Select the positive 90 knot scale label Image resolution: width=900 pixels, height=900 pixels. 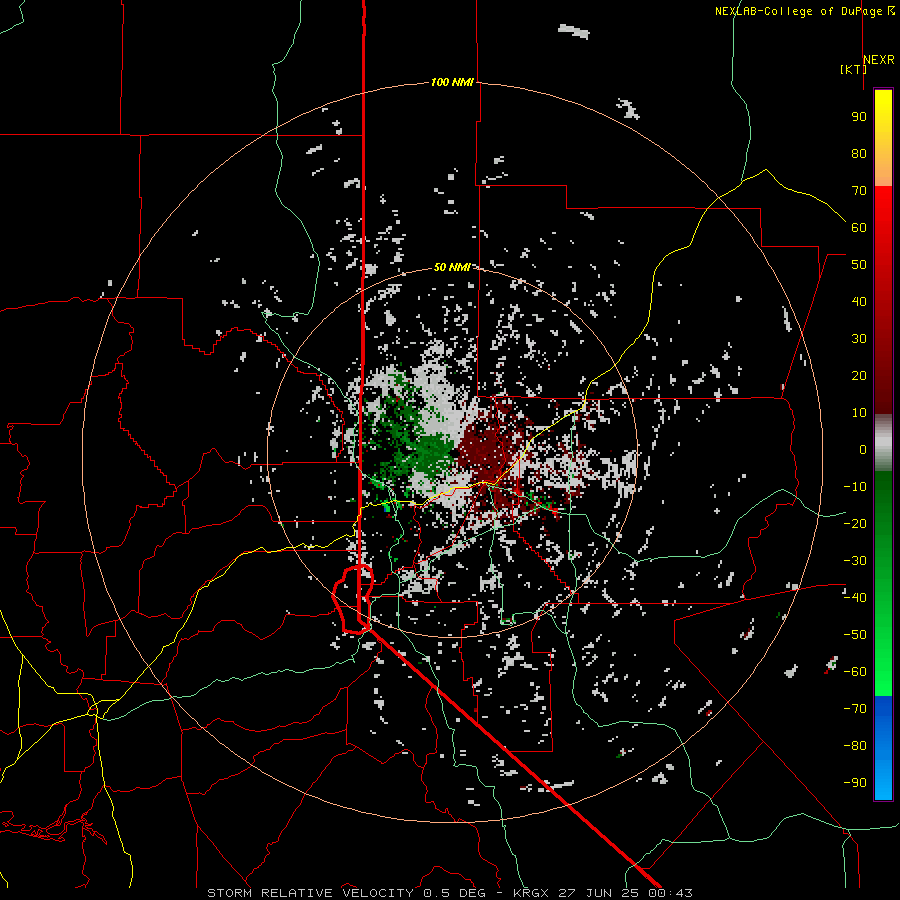(x=859, y=117)
